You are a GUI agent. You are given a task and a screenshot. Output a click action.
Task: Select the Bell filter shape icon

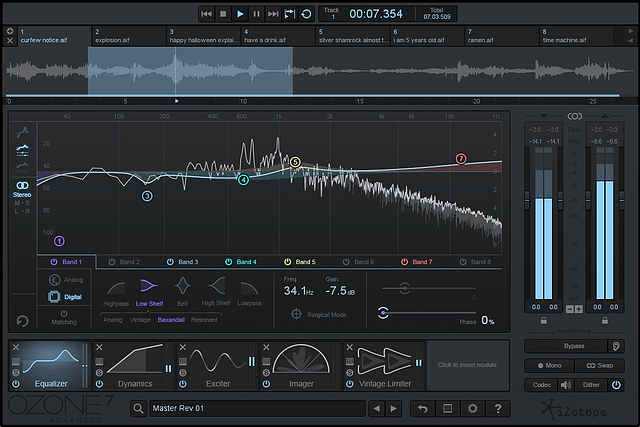click(182, 286)
